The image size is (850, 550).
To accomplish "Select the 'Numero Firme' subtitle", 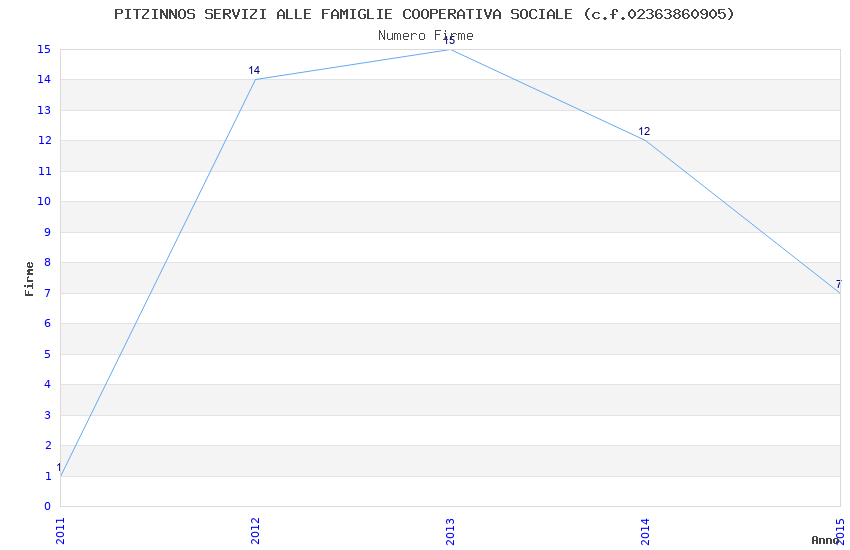I will point(426,36).
